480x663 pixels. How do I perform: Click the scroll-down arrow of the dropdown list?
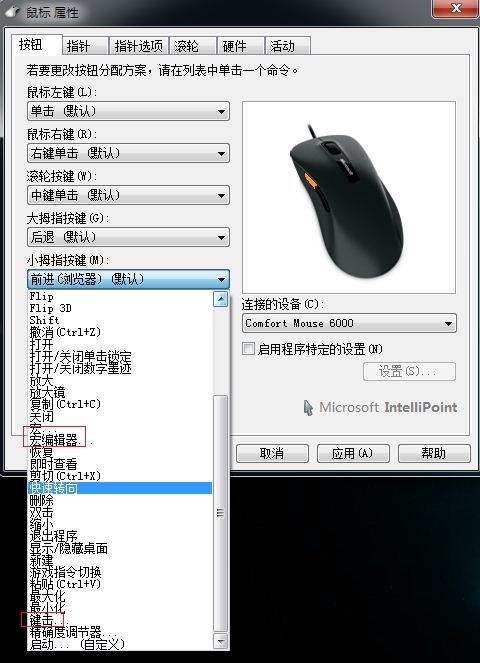(x=220, y=642)
